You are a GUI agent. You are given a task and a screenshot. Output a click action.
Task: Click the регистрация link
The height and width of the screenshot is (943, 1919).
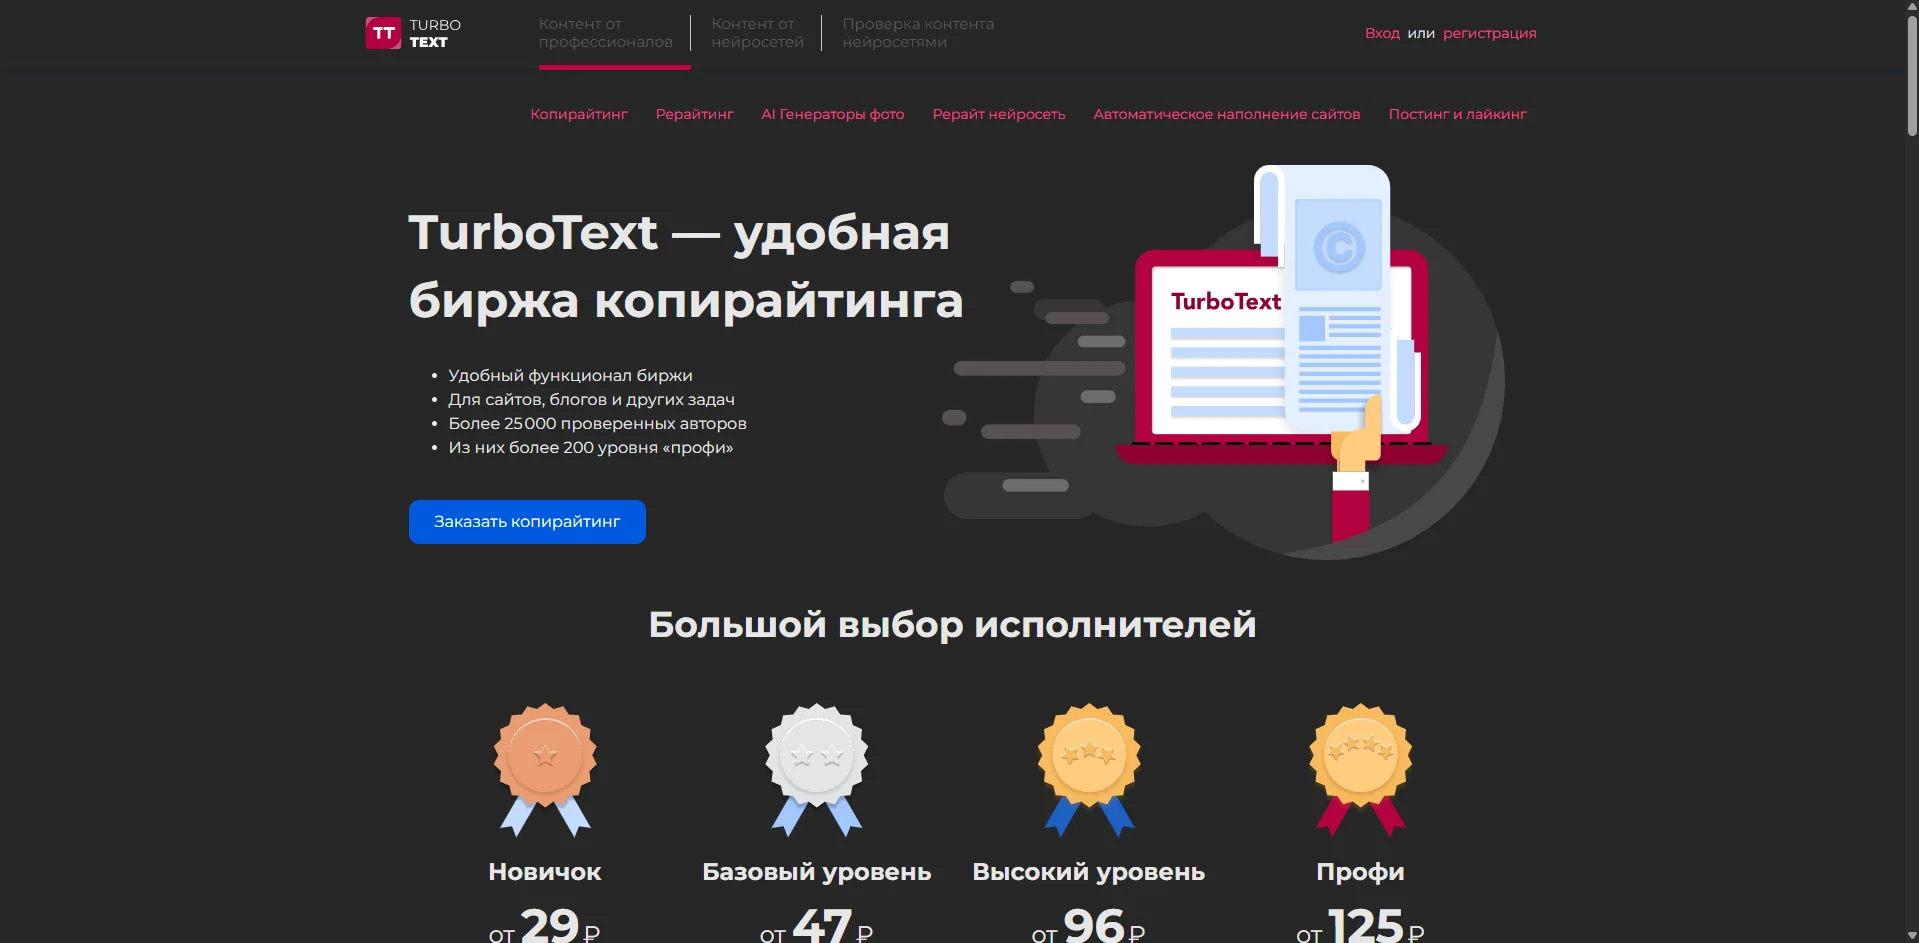pyautogui.click(x=1489, y=33)
